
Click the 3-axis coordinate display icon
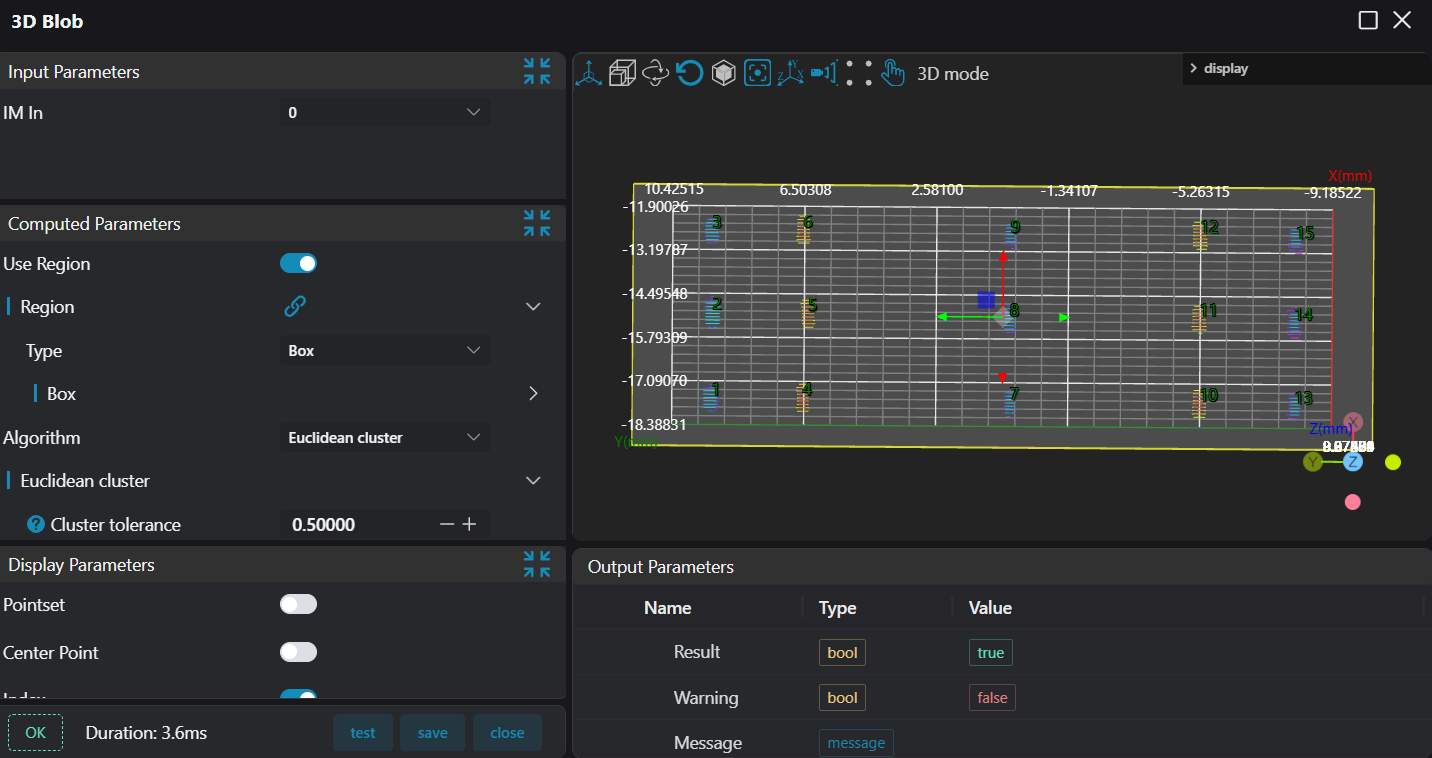pyautogui.click(x=588, y=73)
